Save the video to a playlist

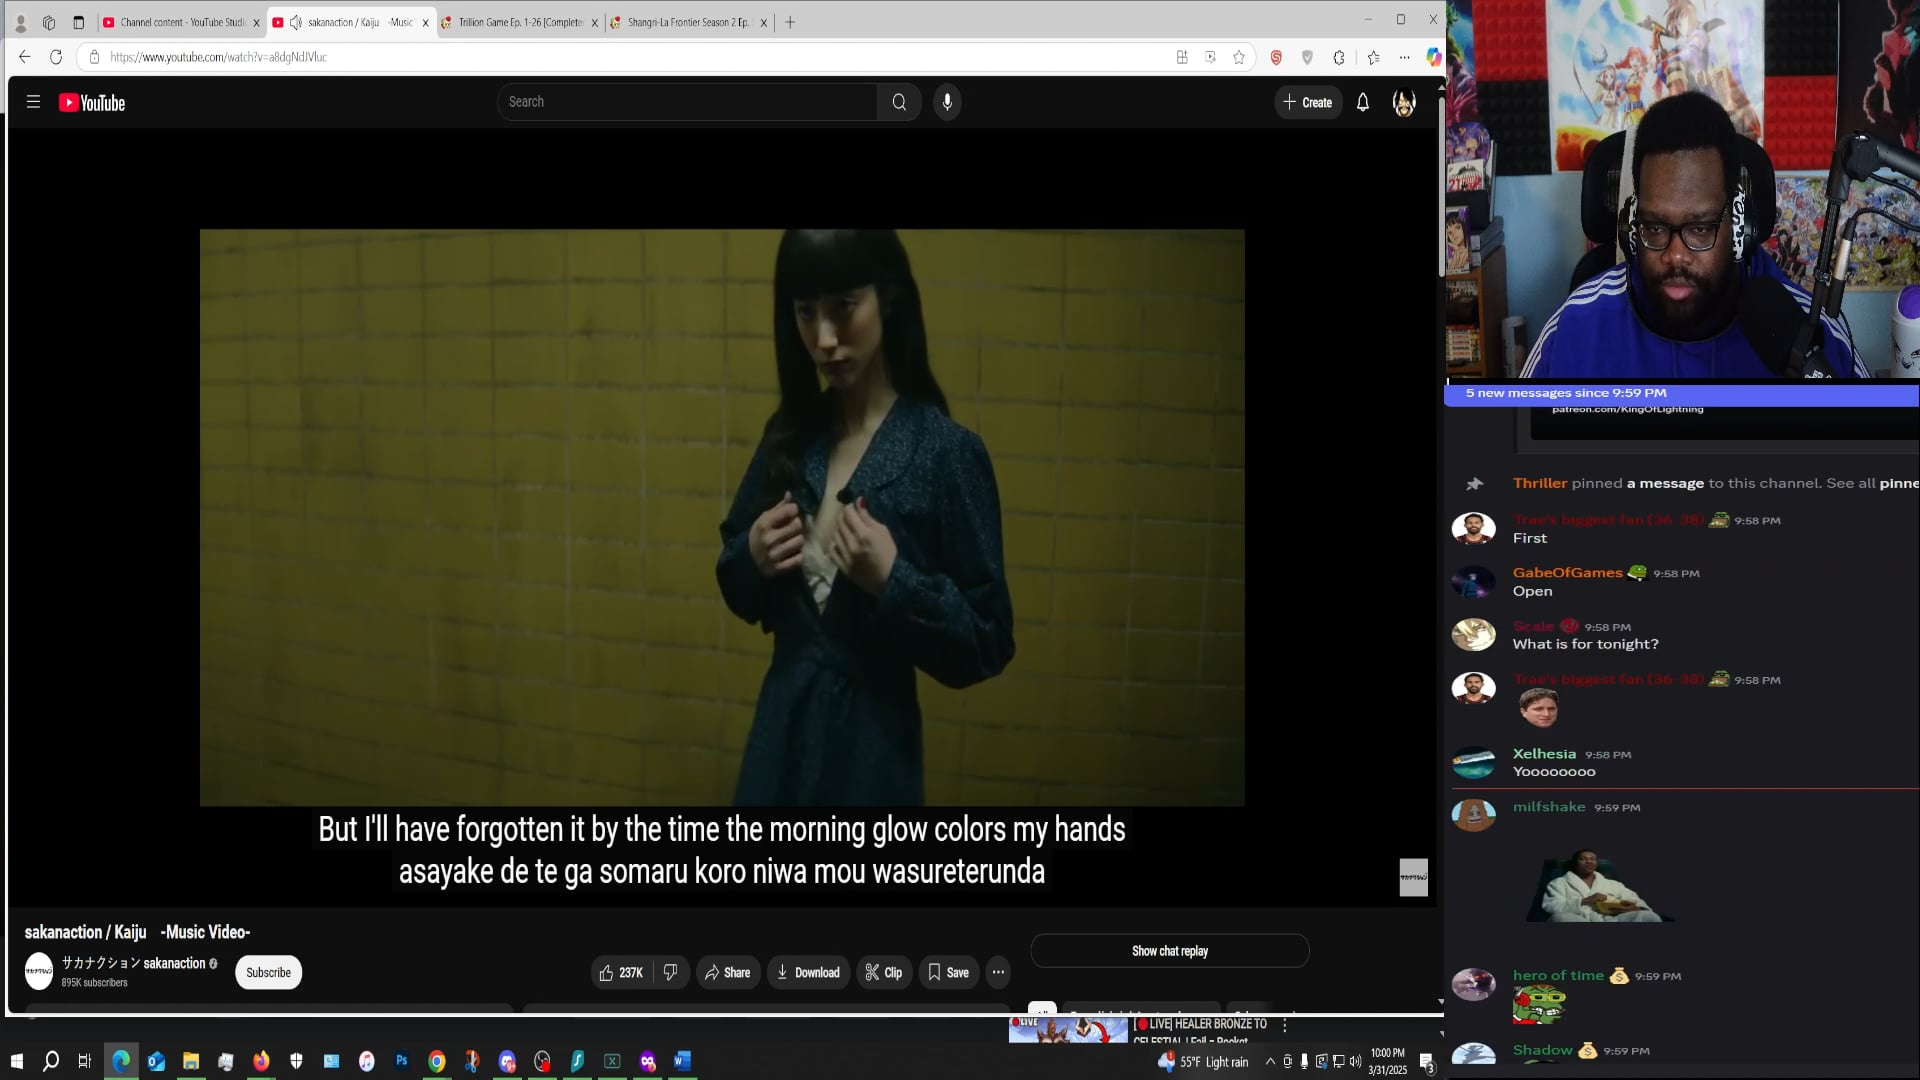pyautogui.click(x=948, y=972)
